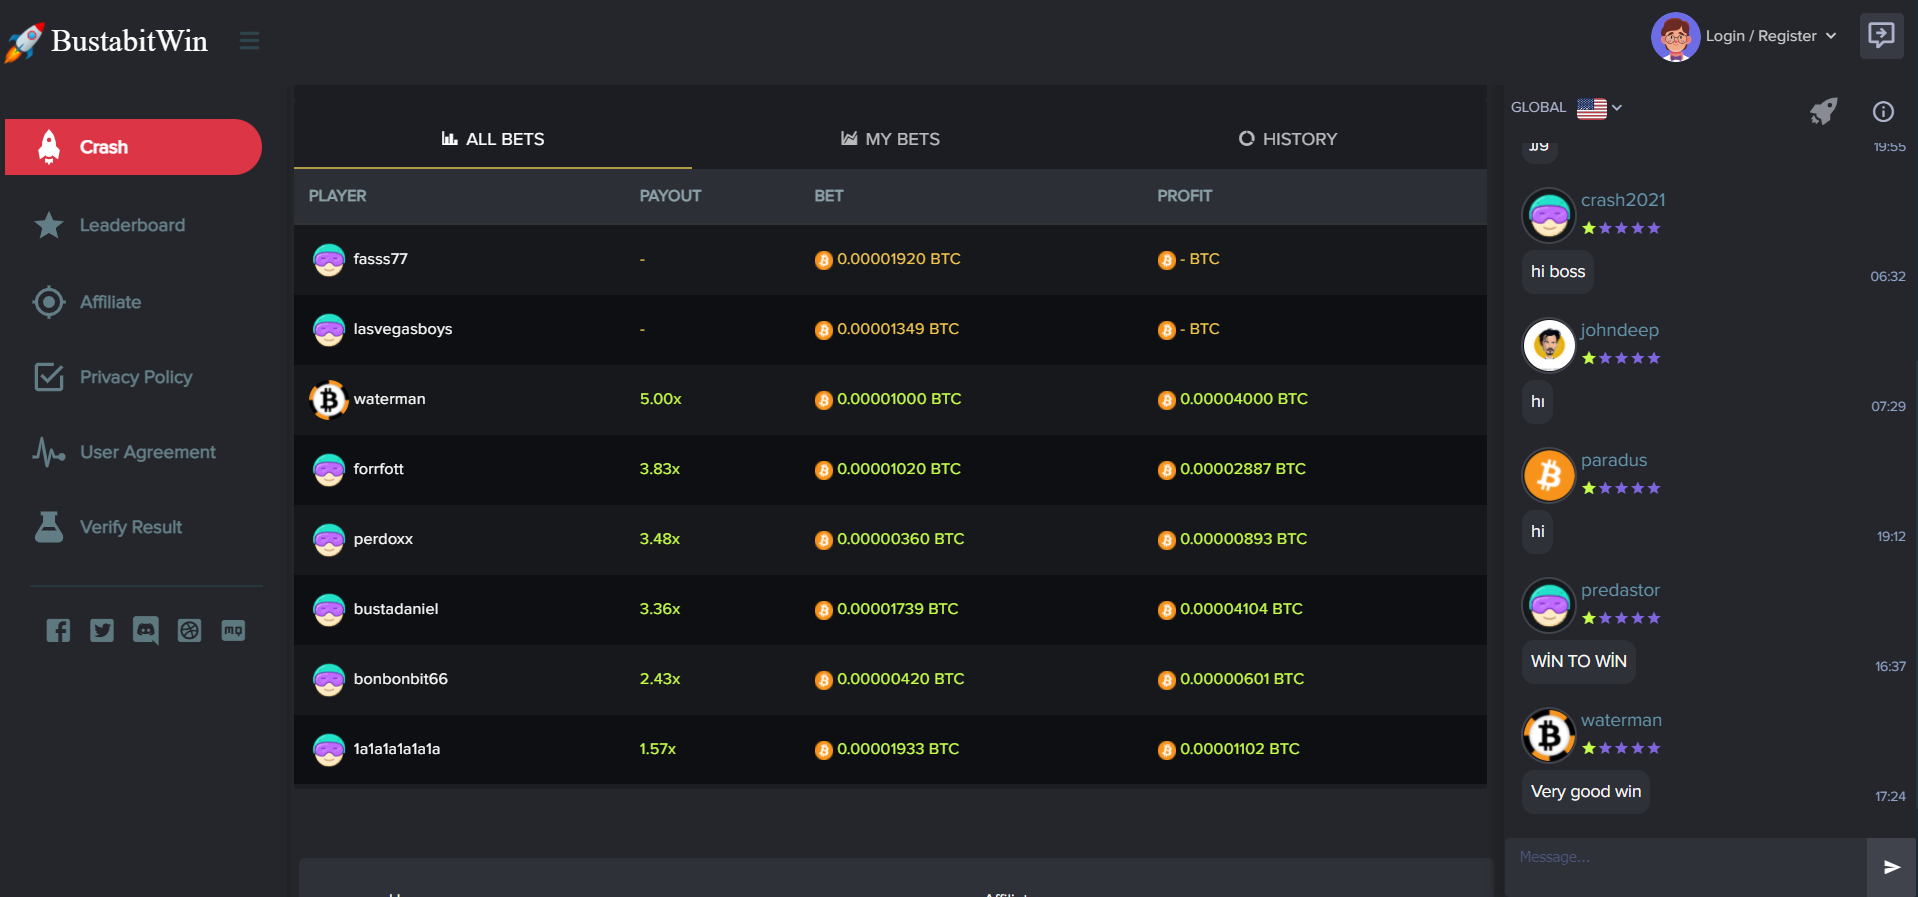Open crash2021's chat profile name

coord(1623,200)
